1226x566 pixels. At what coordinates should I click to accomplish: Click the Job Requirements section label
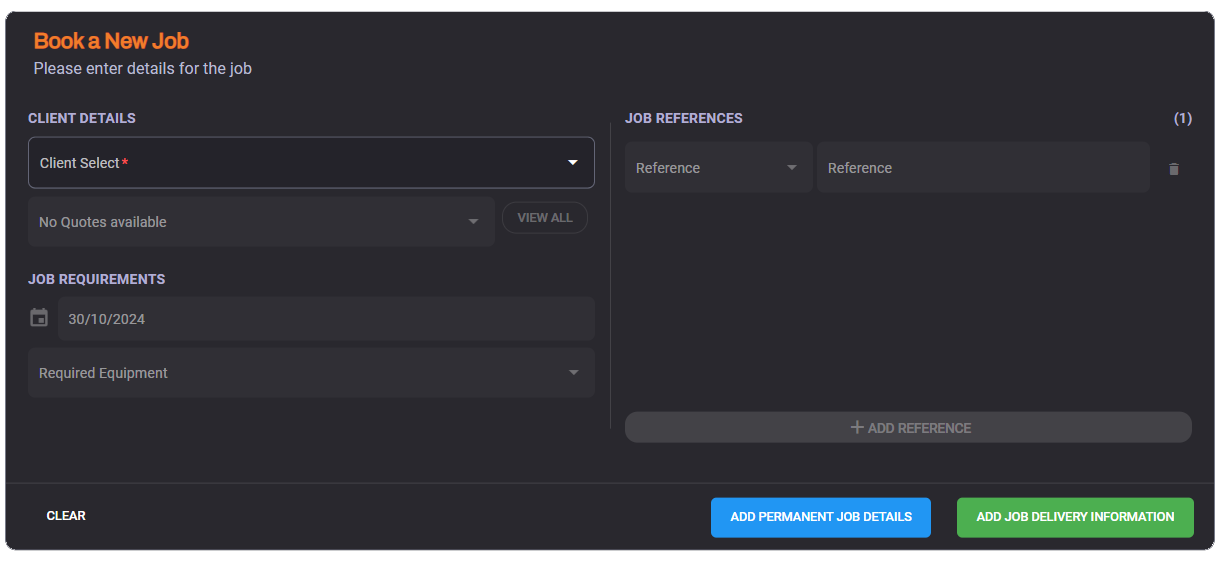click(x=97, y=279)
